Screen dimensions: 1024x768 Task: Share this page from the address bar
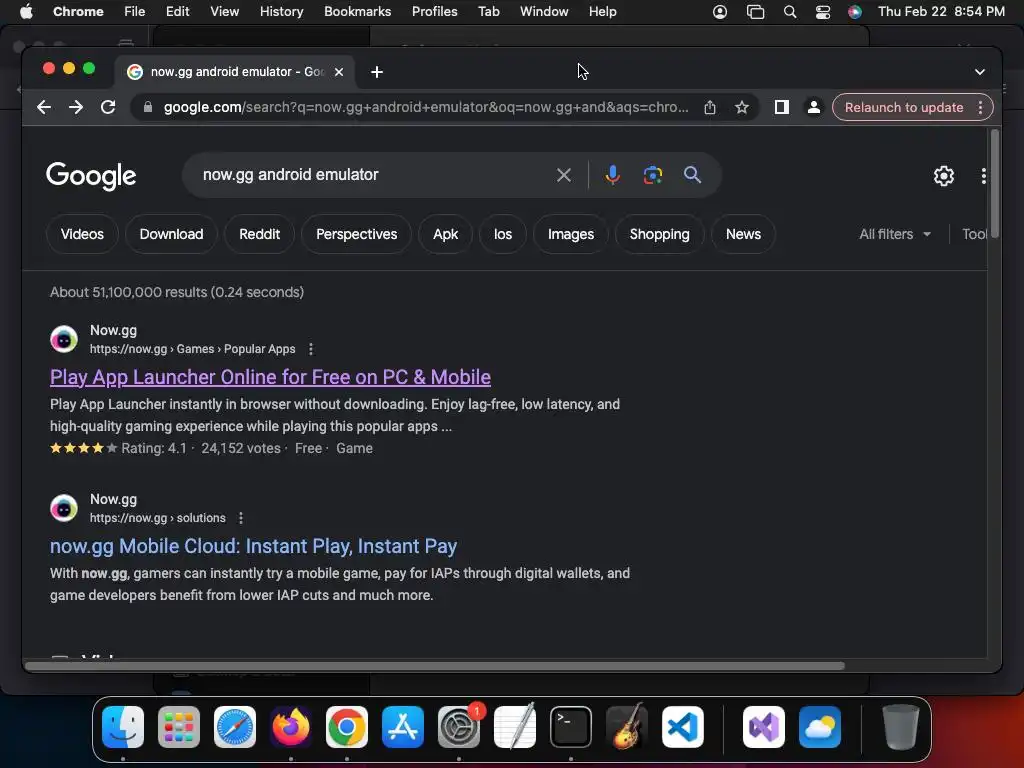coord(710,107)
